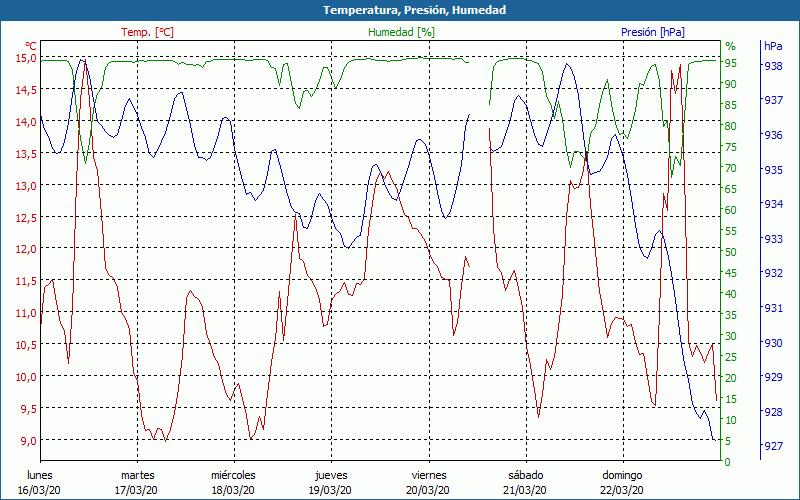Click the '10,0' temperature axis value
The height and width of the screenshot is (500, 800).
click(x=26, y=377)
